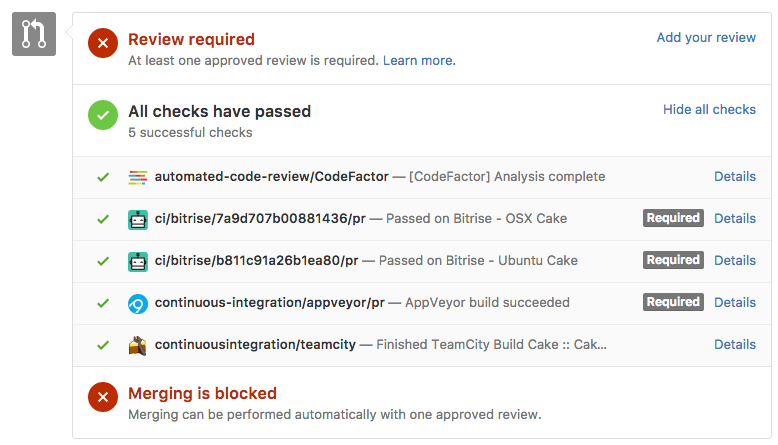Click the Required badge on AppVeyor row
The height and width of the screenshot is (445, 778).
click(673, 302)
